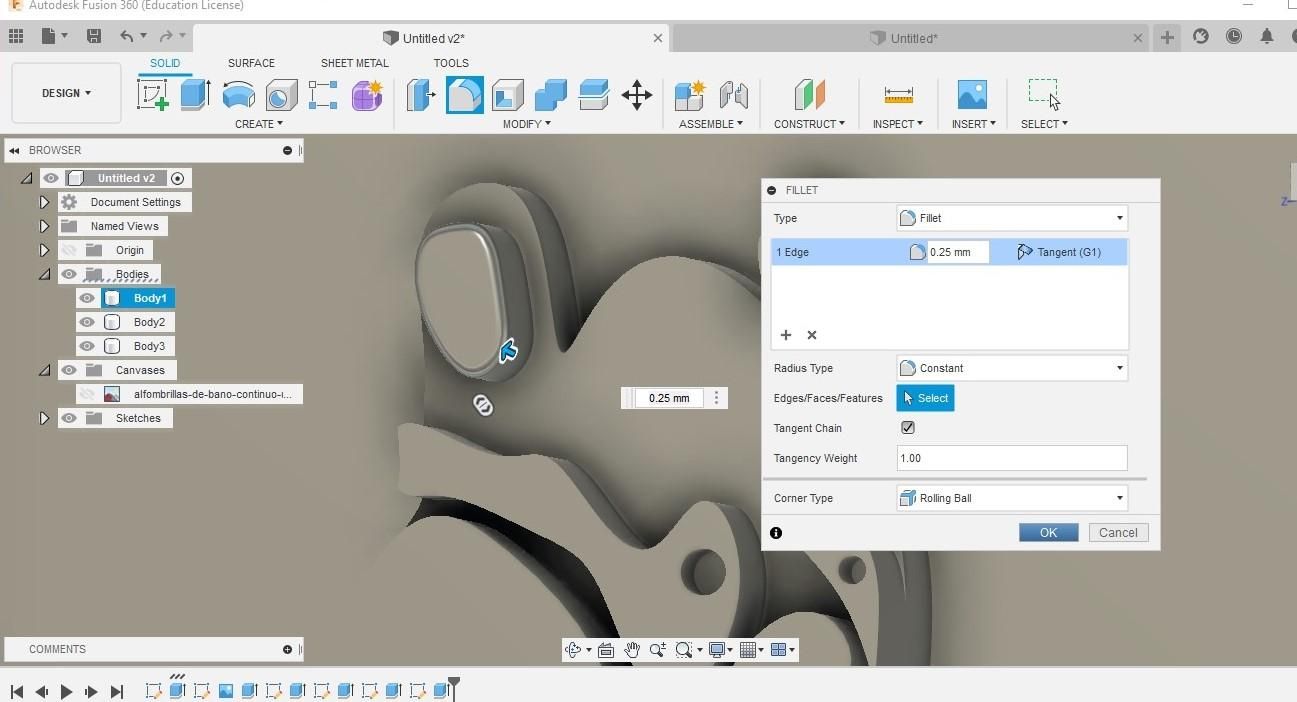Click the Pan hand tool
The image size is (1297, 702).
[632, 650]
